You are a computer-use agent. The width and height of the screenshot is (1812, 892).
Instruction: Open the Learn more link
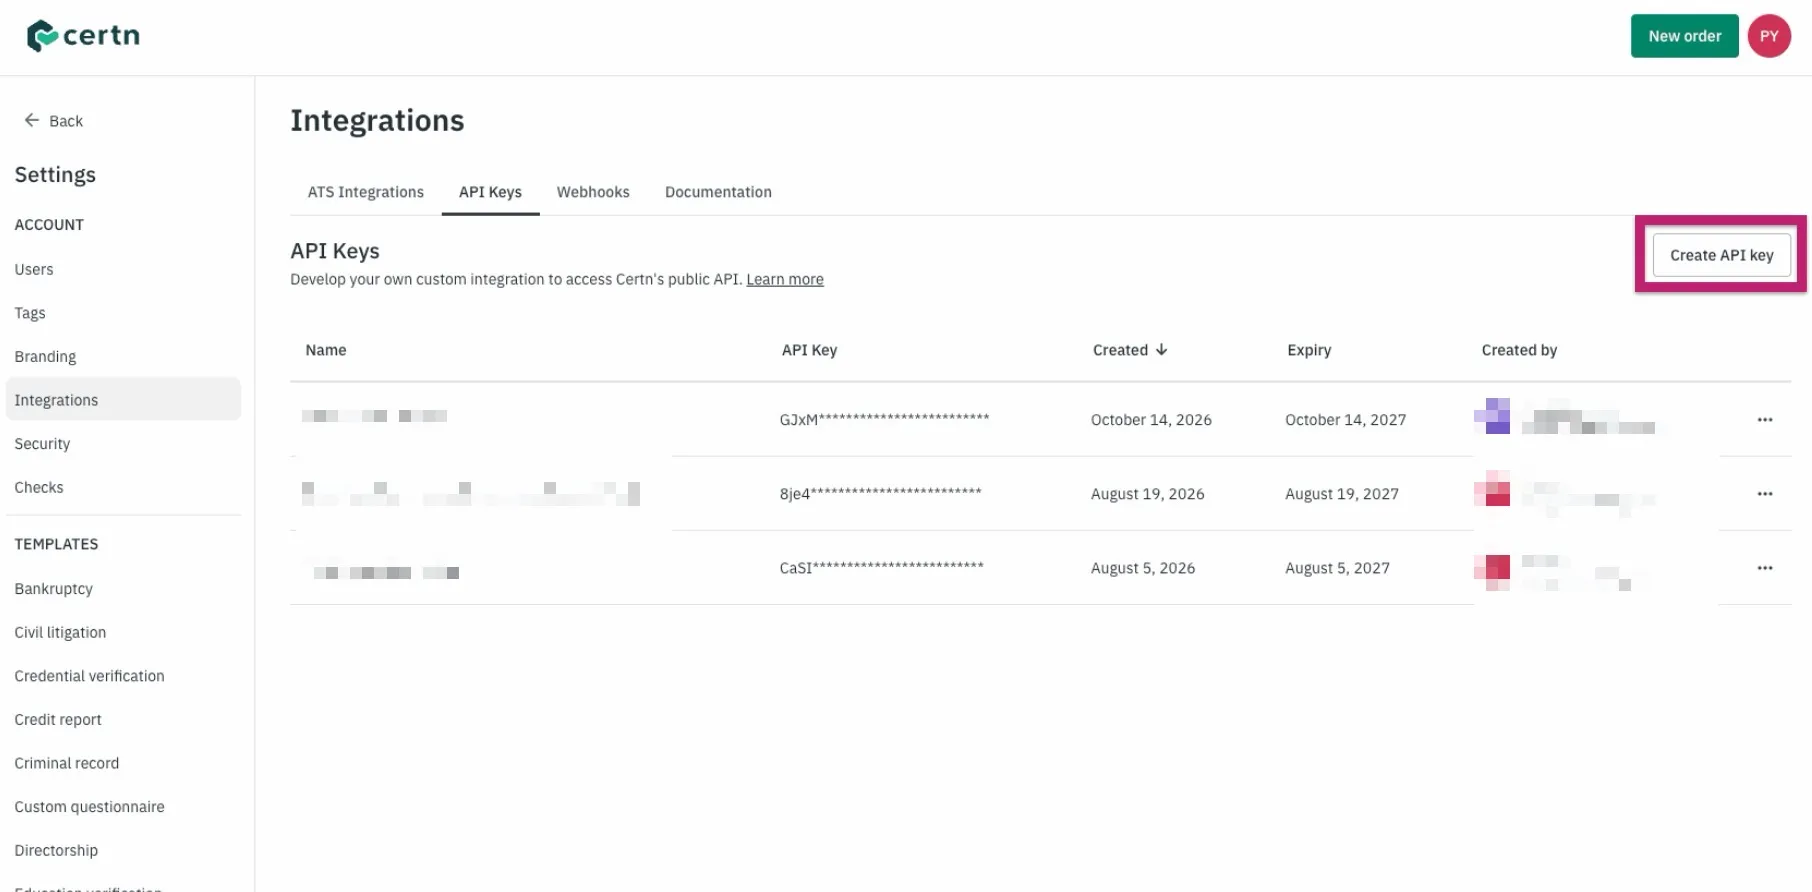[x=785, y=279]
